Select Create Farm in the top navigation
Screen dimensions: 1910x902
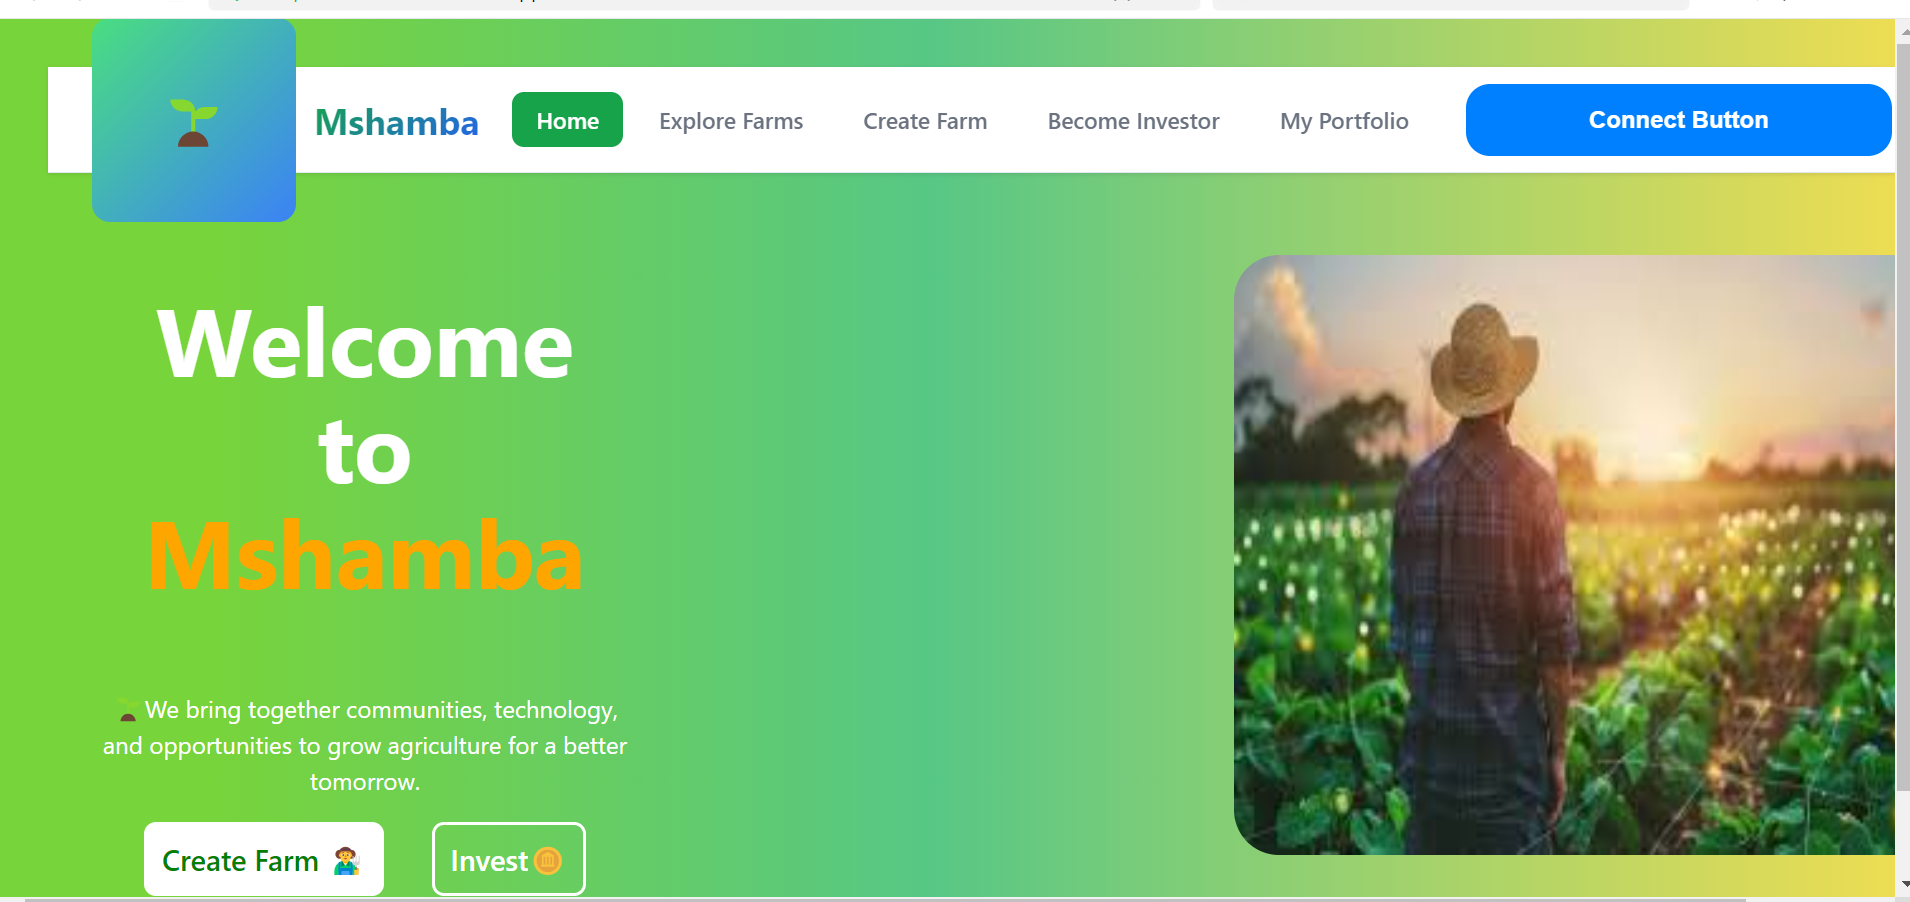tap(925, 121)
